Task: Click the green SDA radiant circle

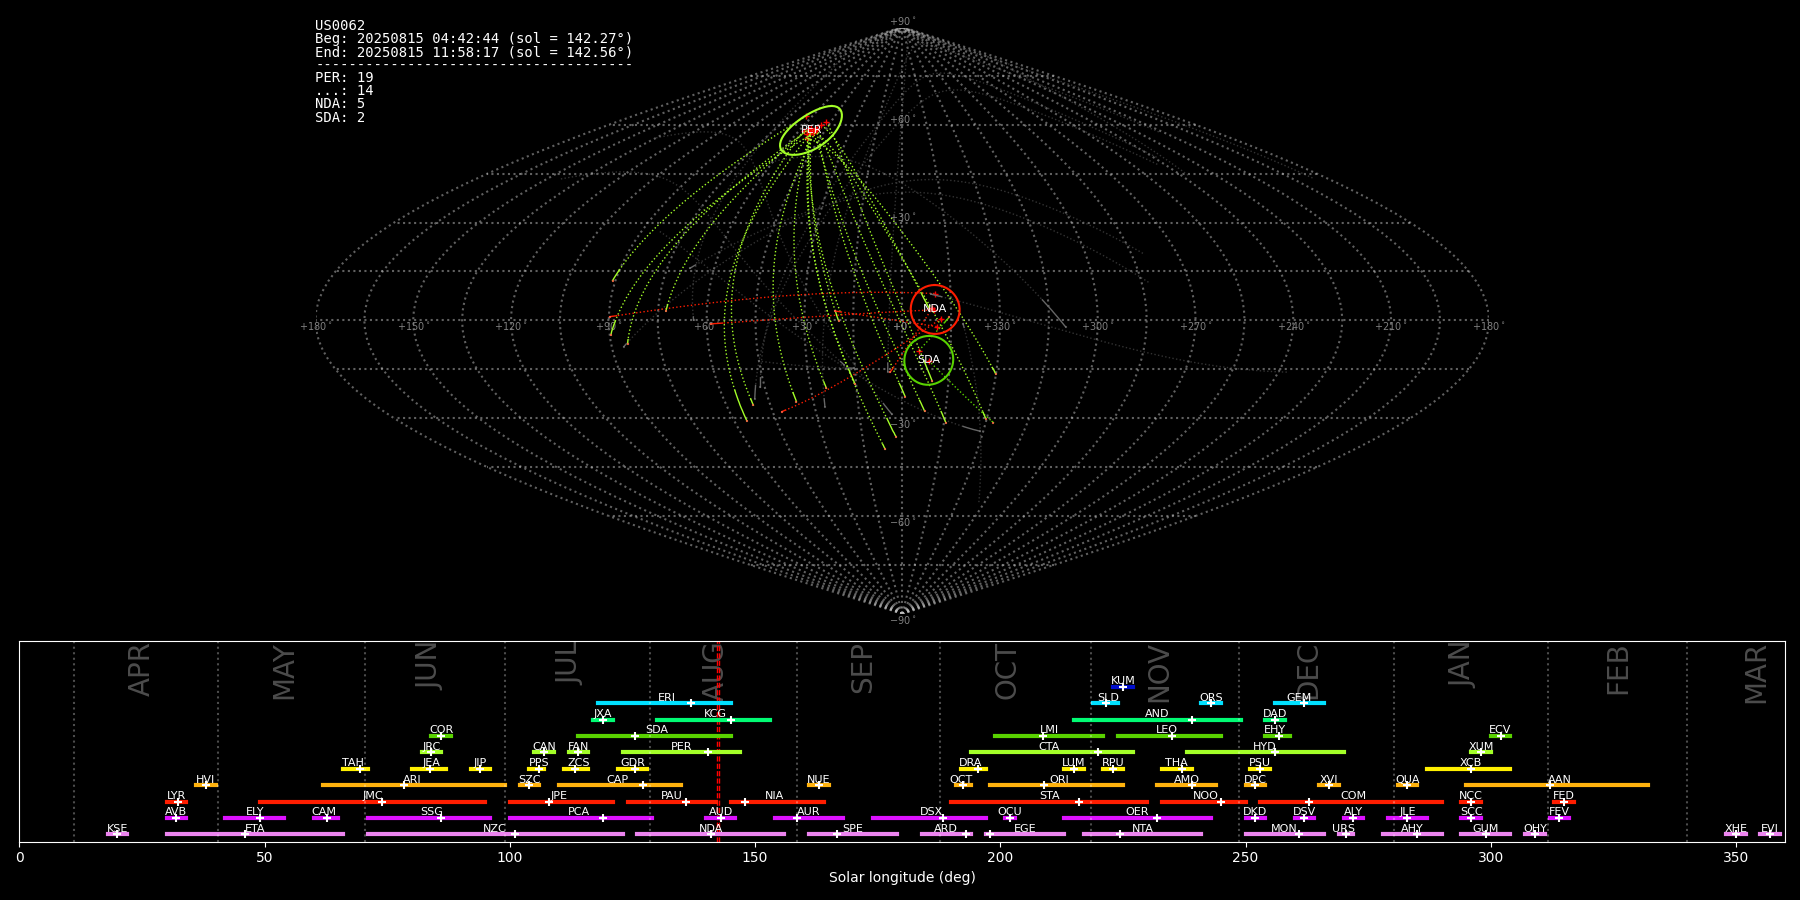Action: pos(928,360)
